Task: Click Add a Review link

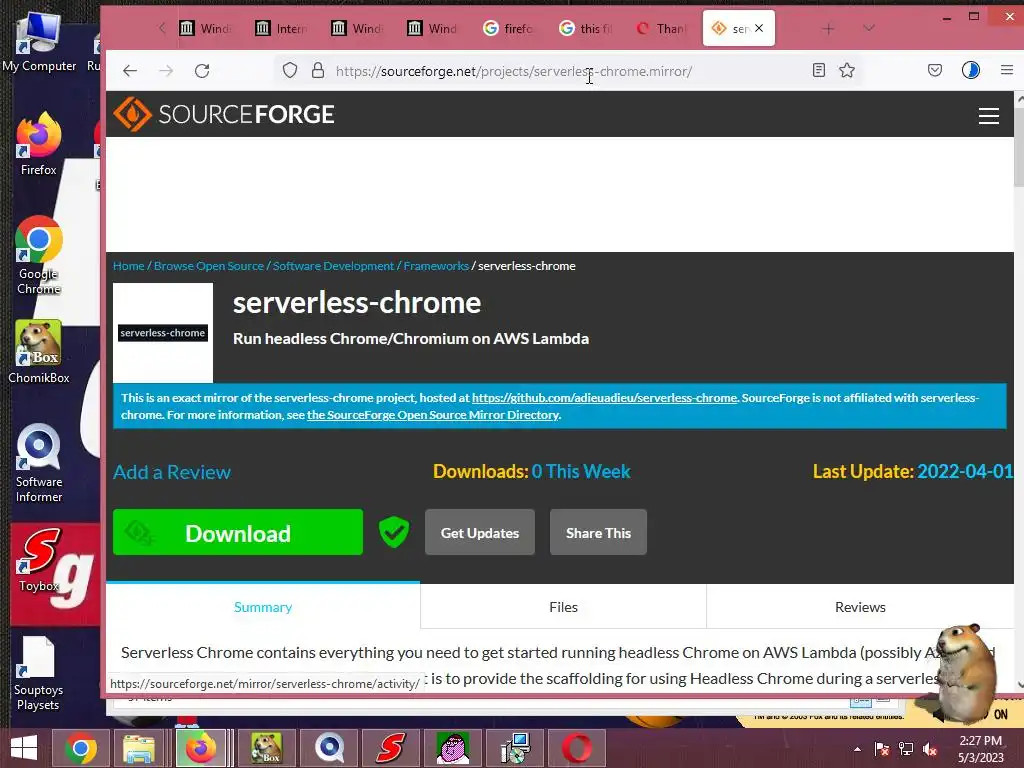Action: click(x=172, y=472)
